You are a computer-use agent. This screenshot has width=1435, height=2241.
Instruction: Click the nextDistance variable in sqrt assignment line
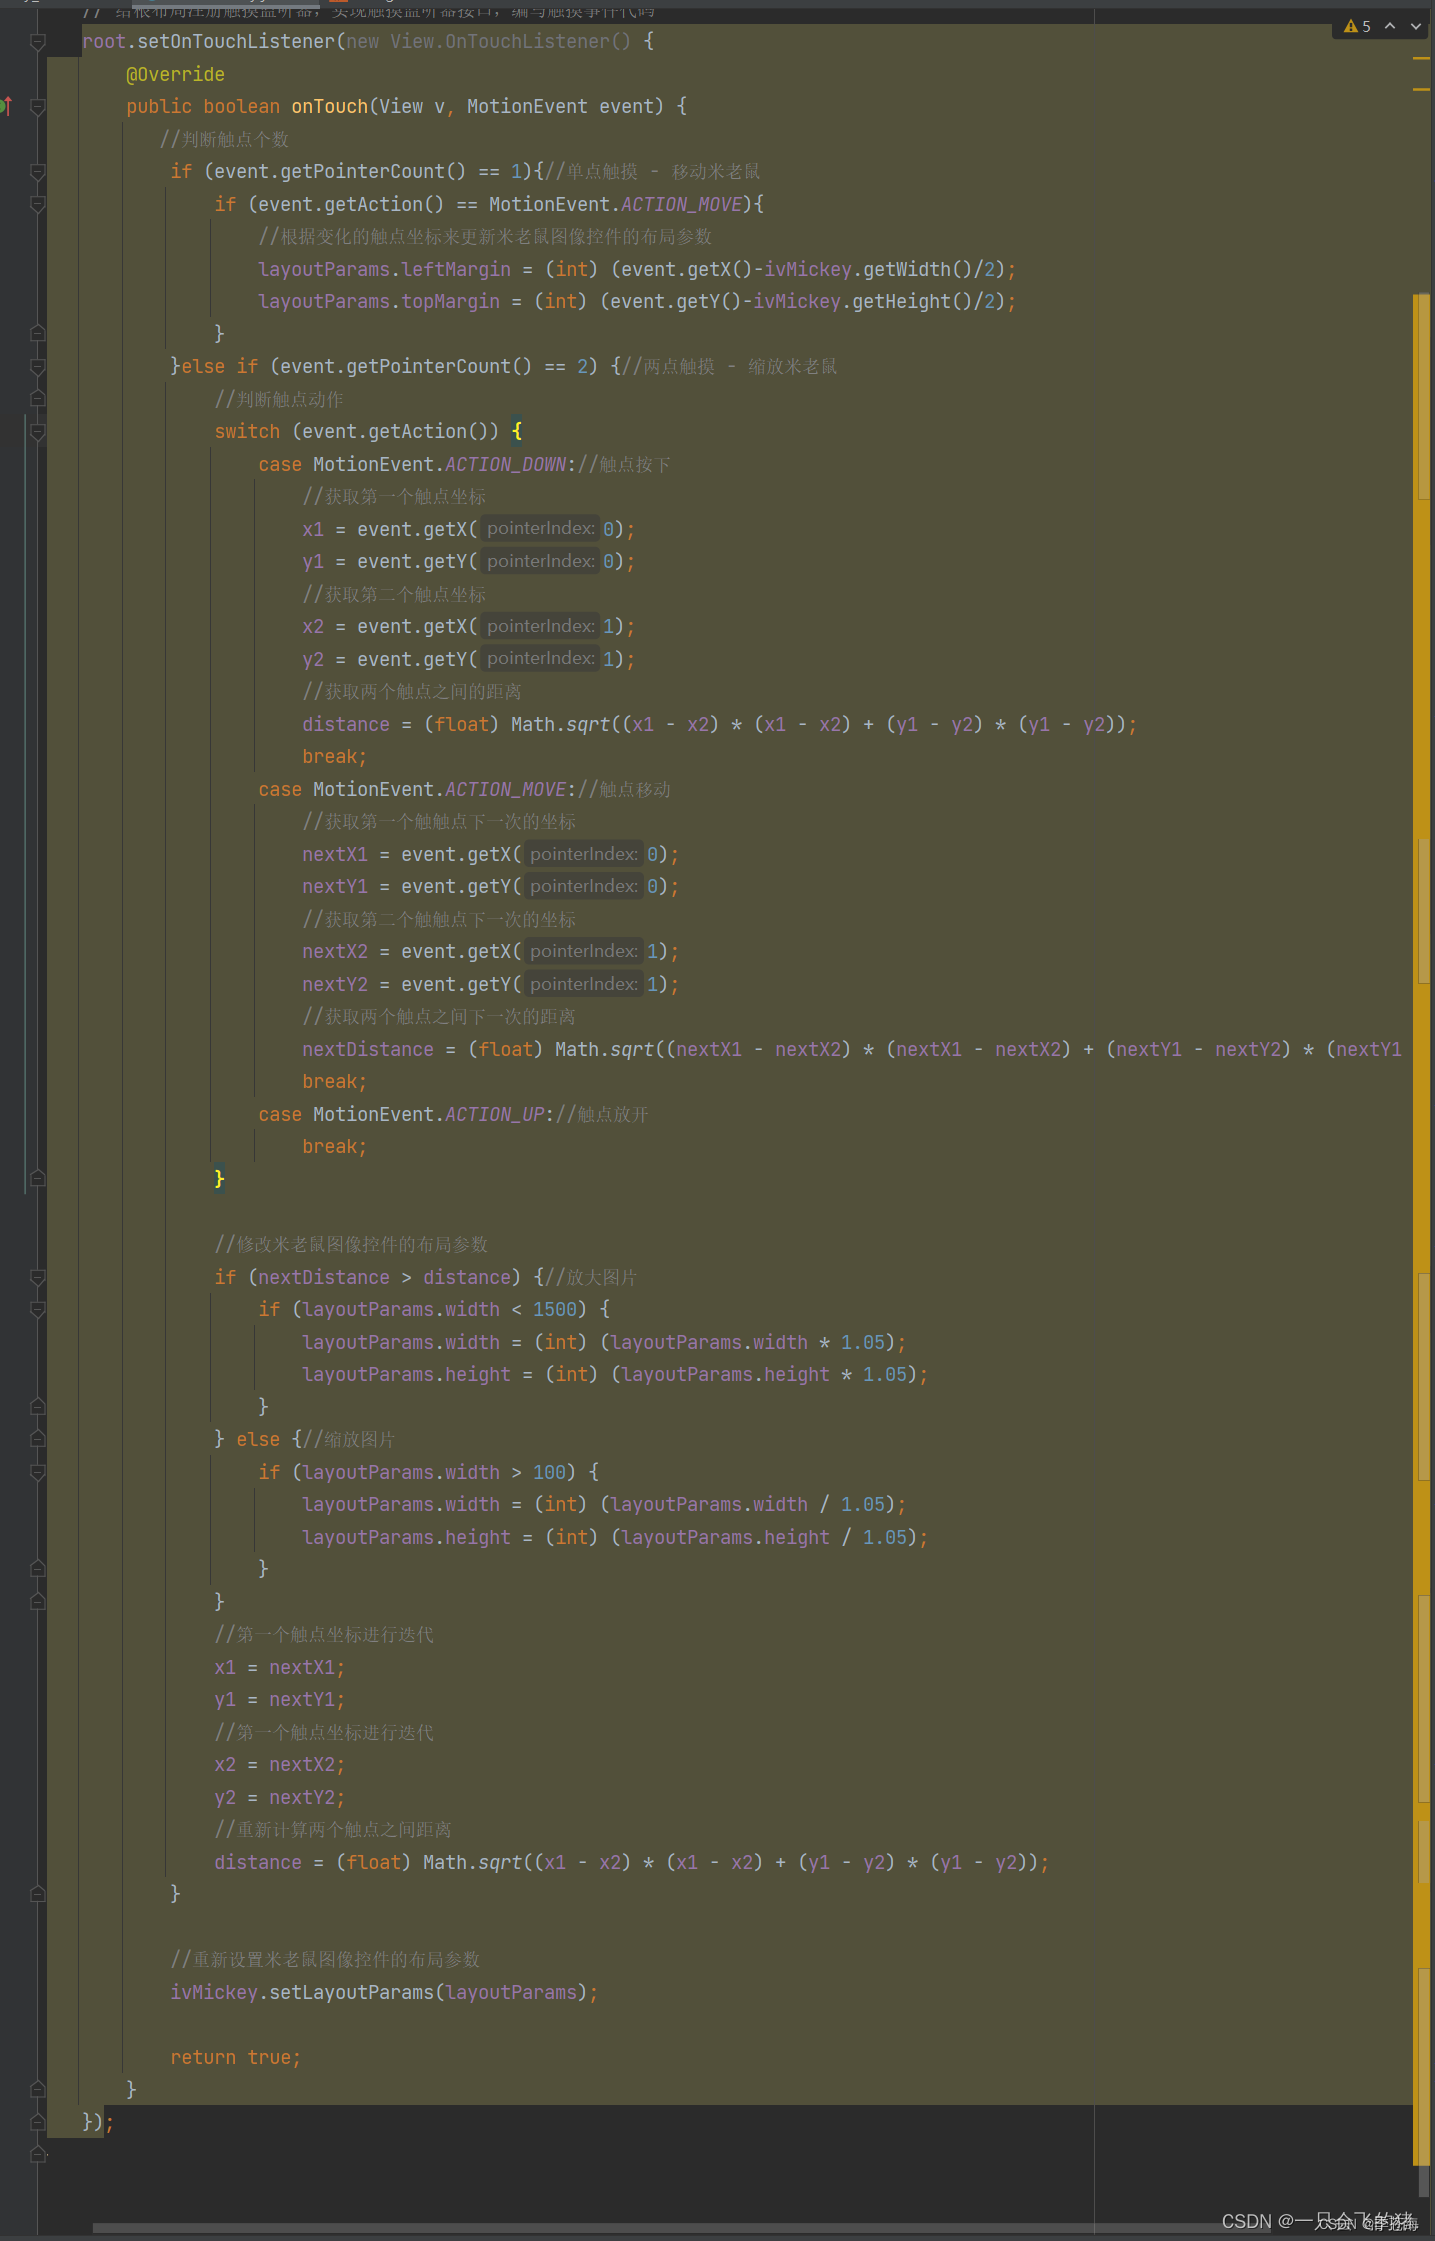(x=368, y=1049)
